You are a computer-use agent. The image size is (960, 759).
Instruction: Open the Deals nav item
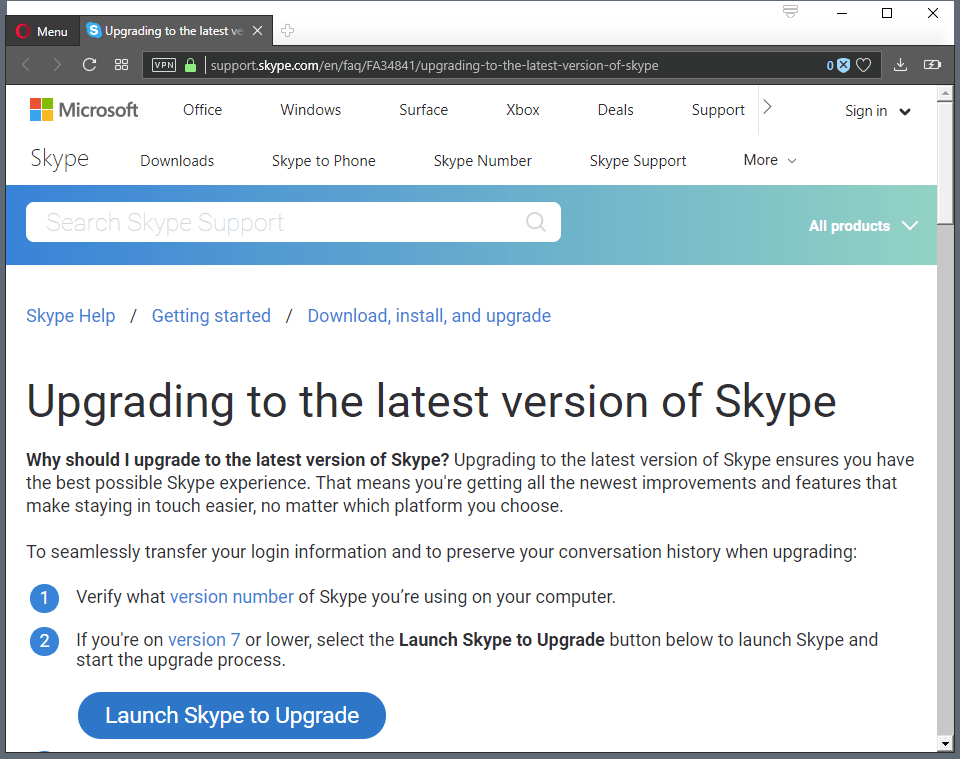[x=615, y=110]
